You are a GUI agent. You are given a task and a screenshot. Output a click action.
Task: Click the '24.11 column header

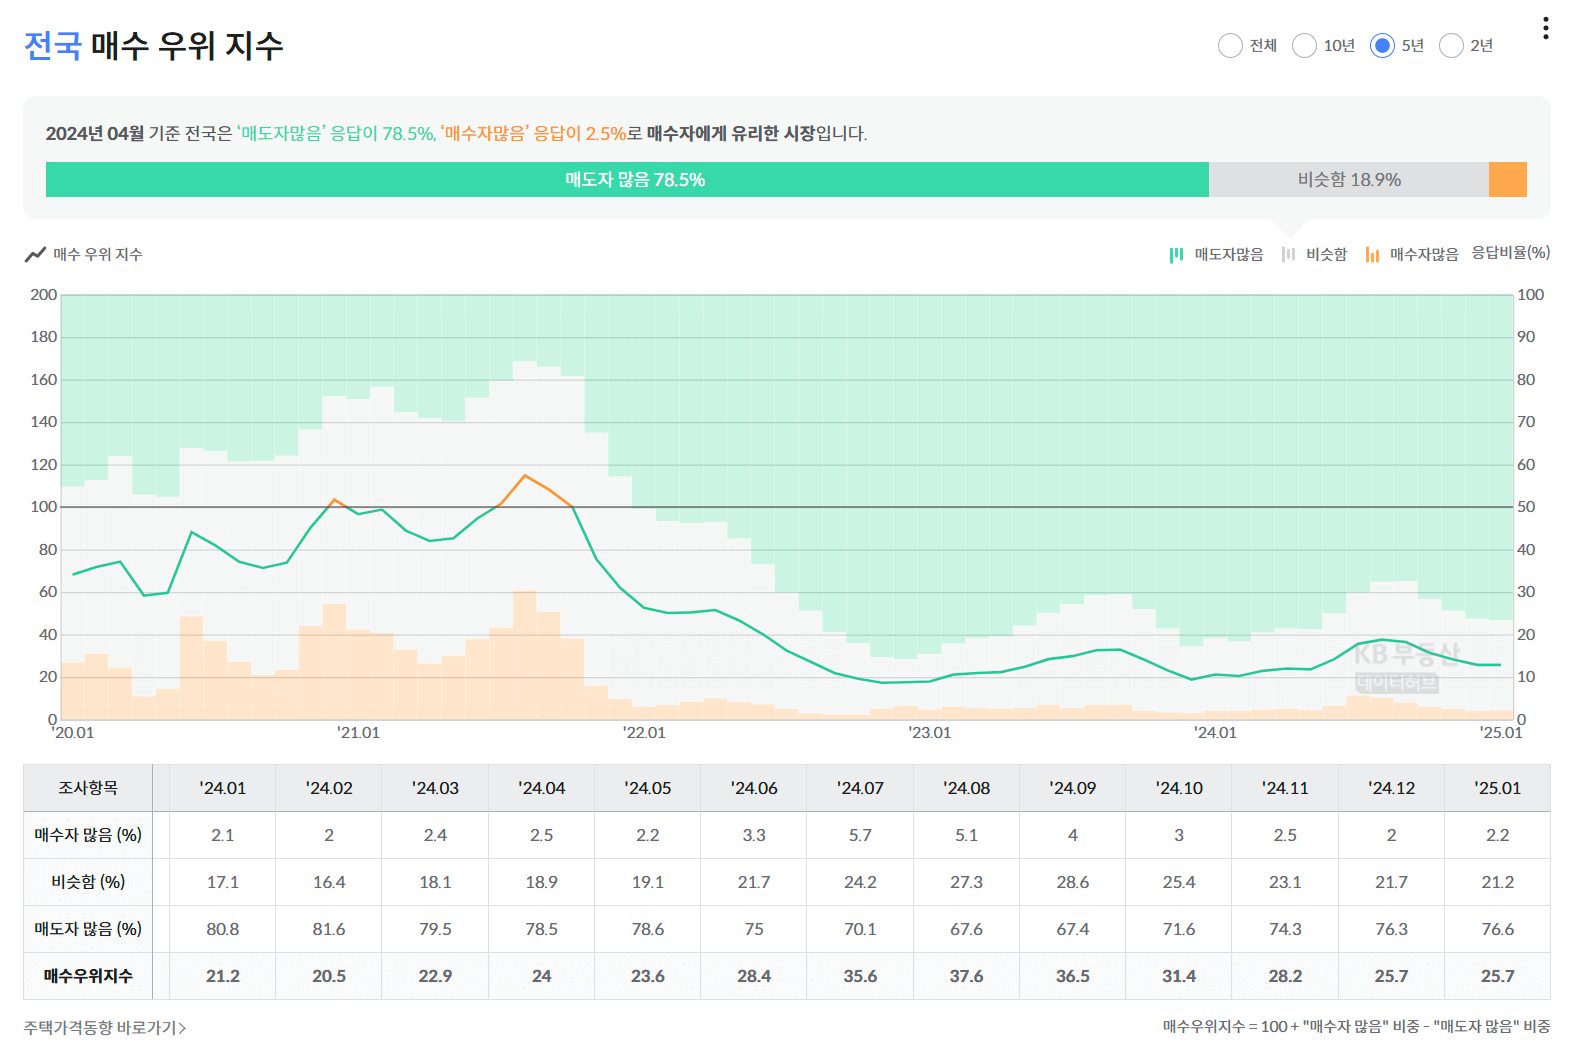point(1285,788)
